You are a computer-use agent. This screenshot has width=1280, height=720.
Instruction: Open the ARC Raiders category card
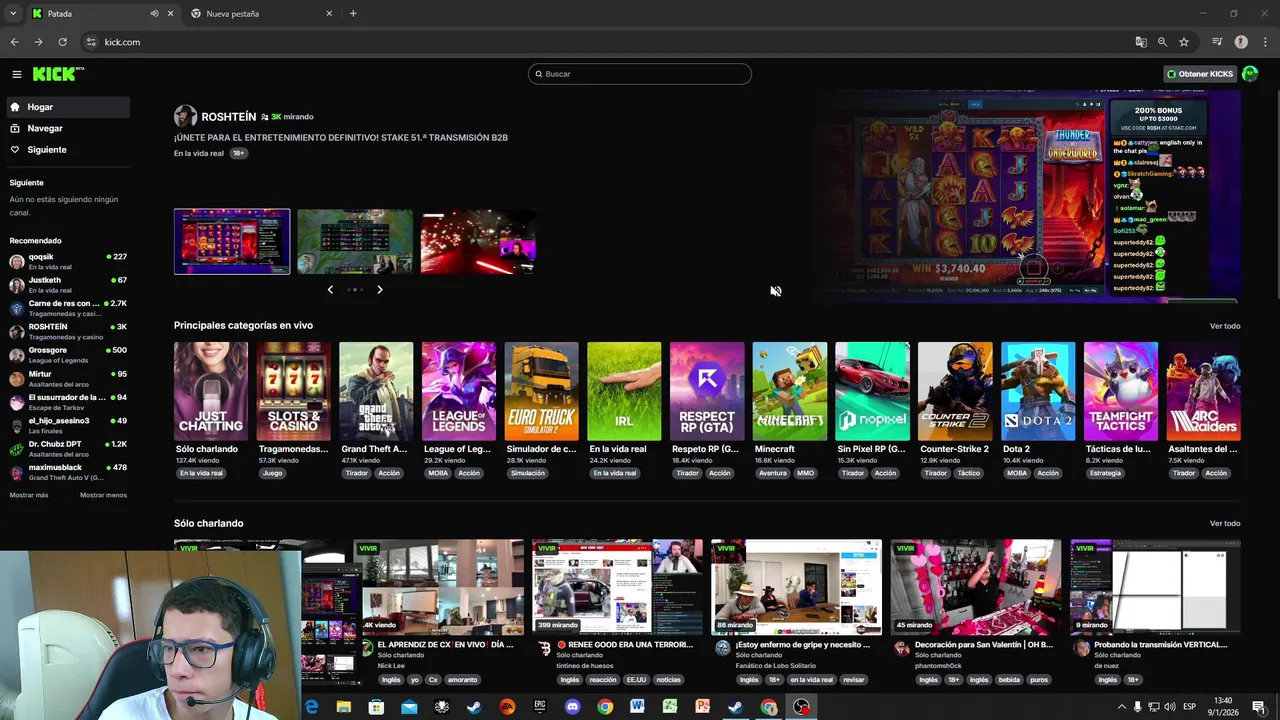[x=1203, y=391]
